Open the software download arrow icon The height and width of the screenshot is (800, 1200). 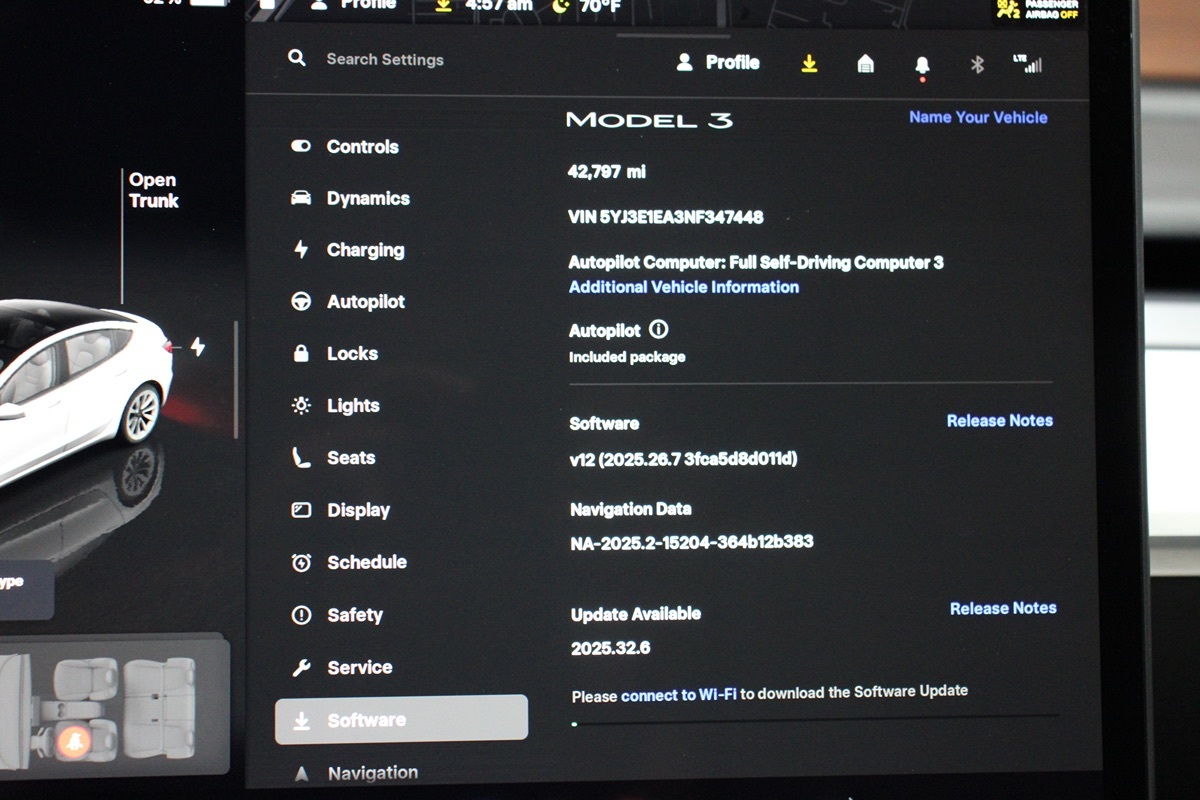[x=810, y=63]
